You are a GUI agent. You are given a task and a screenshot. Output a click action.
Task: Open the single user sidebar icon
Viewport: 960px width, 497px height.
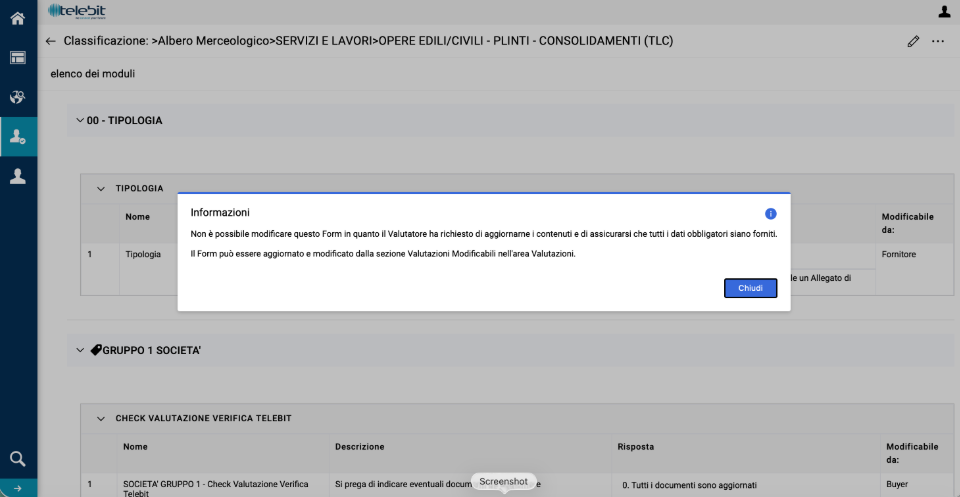(x=17, y=176)
